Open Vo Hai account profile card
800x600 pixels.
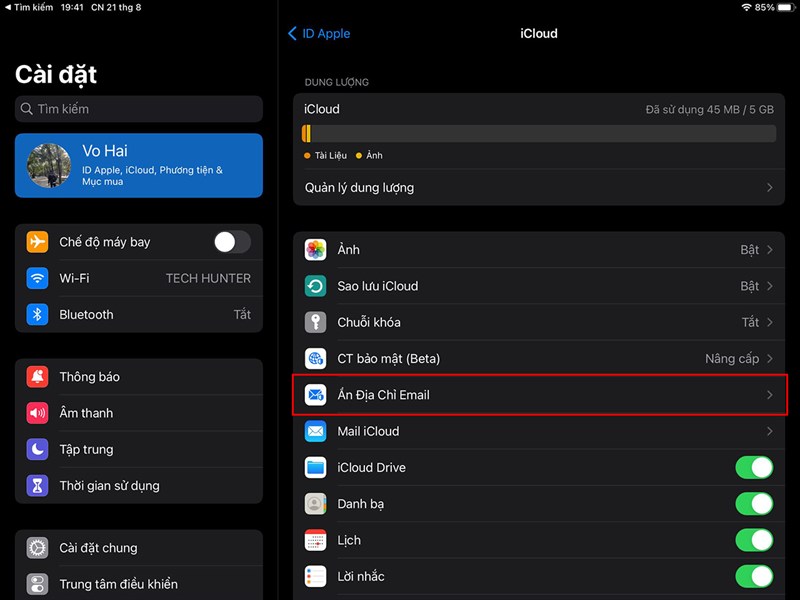click(x=138, y=165)
